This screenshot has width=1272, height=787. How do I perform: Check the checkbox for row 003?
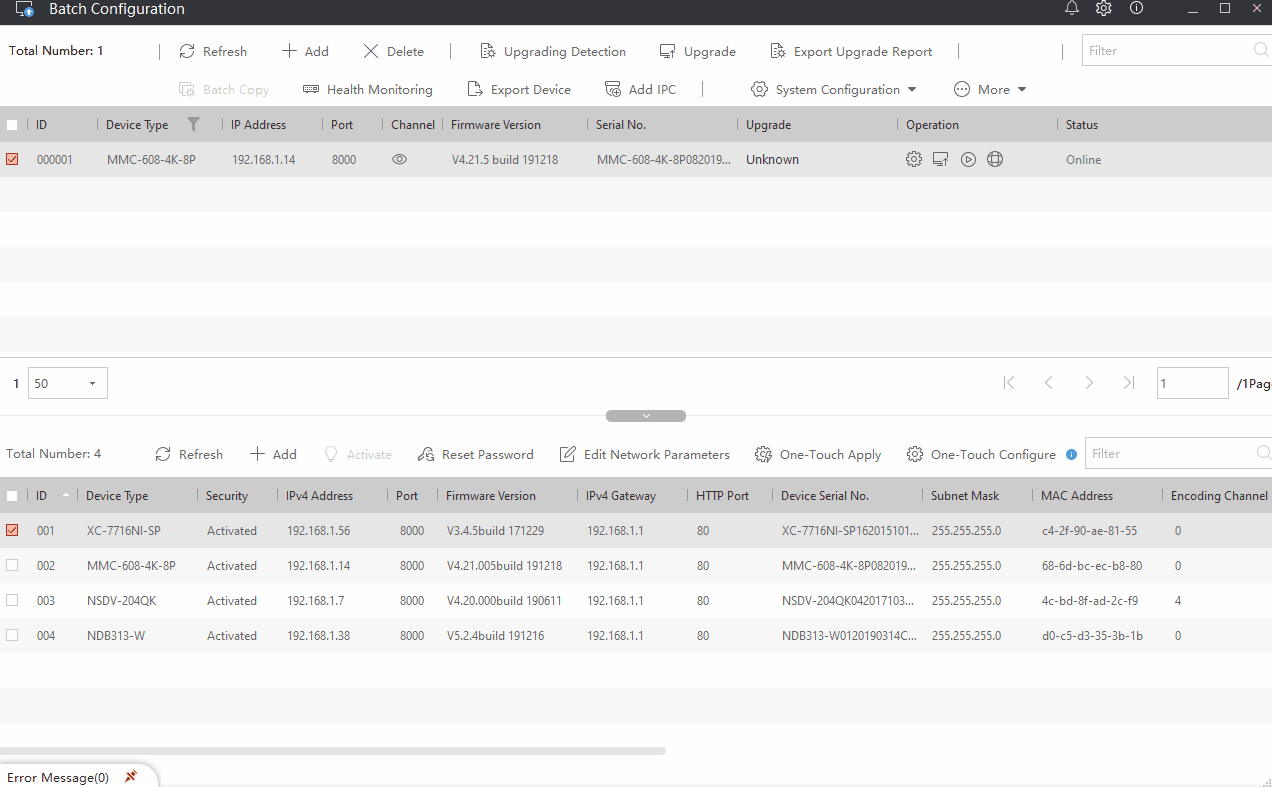point(12,600)
